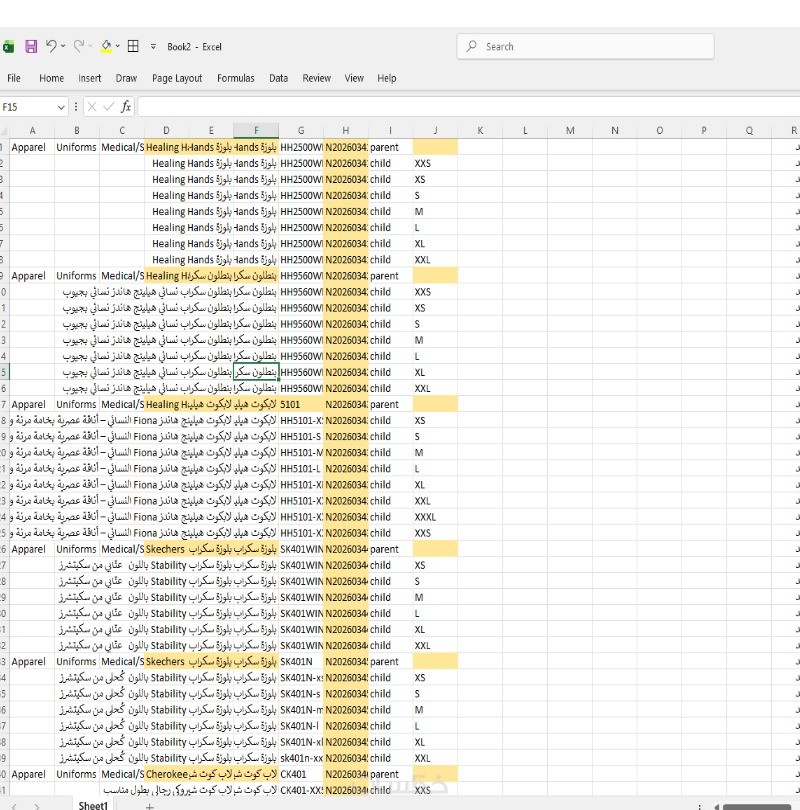This screenshot has width=800, height=810.
Task: Select the cell containing HH5101-L
Action: [301, 469]
